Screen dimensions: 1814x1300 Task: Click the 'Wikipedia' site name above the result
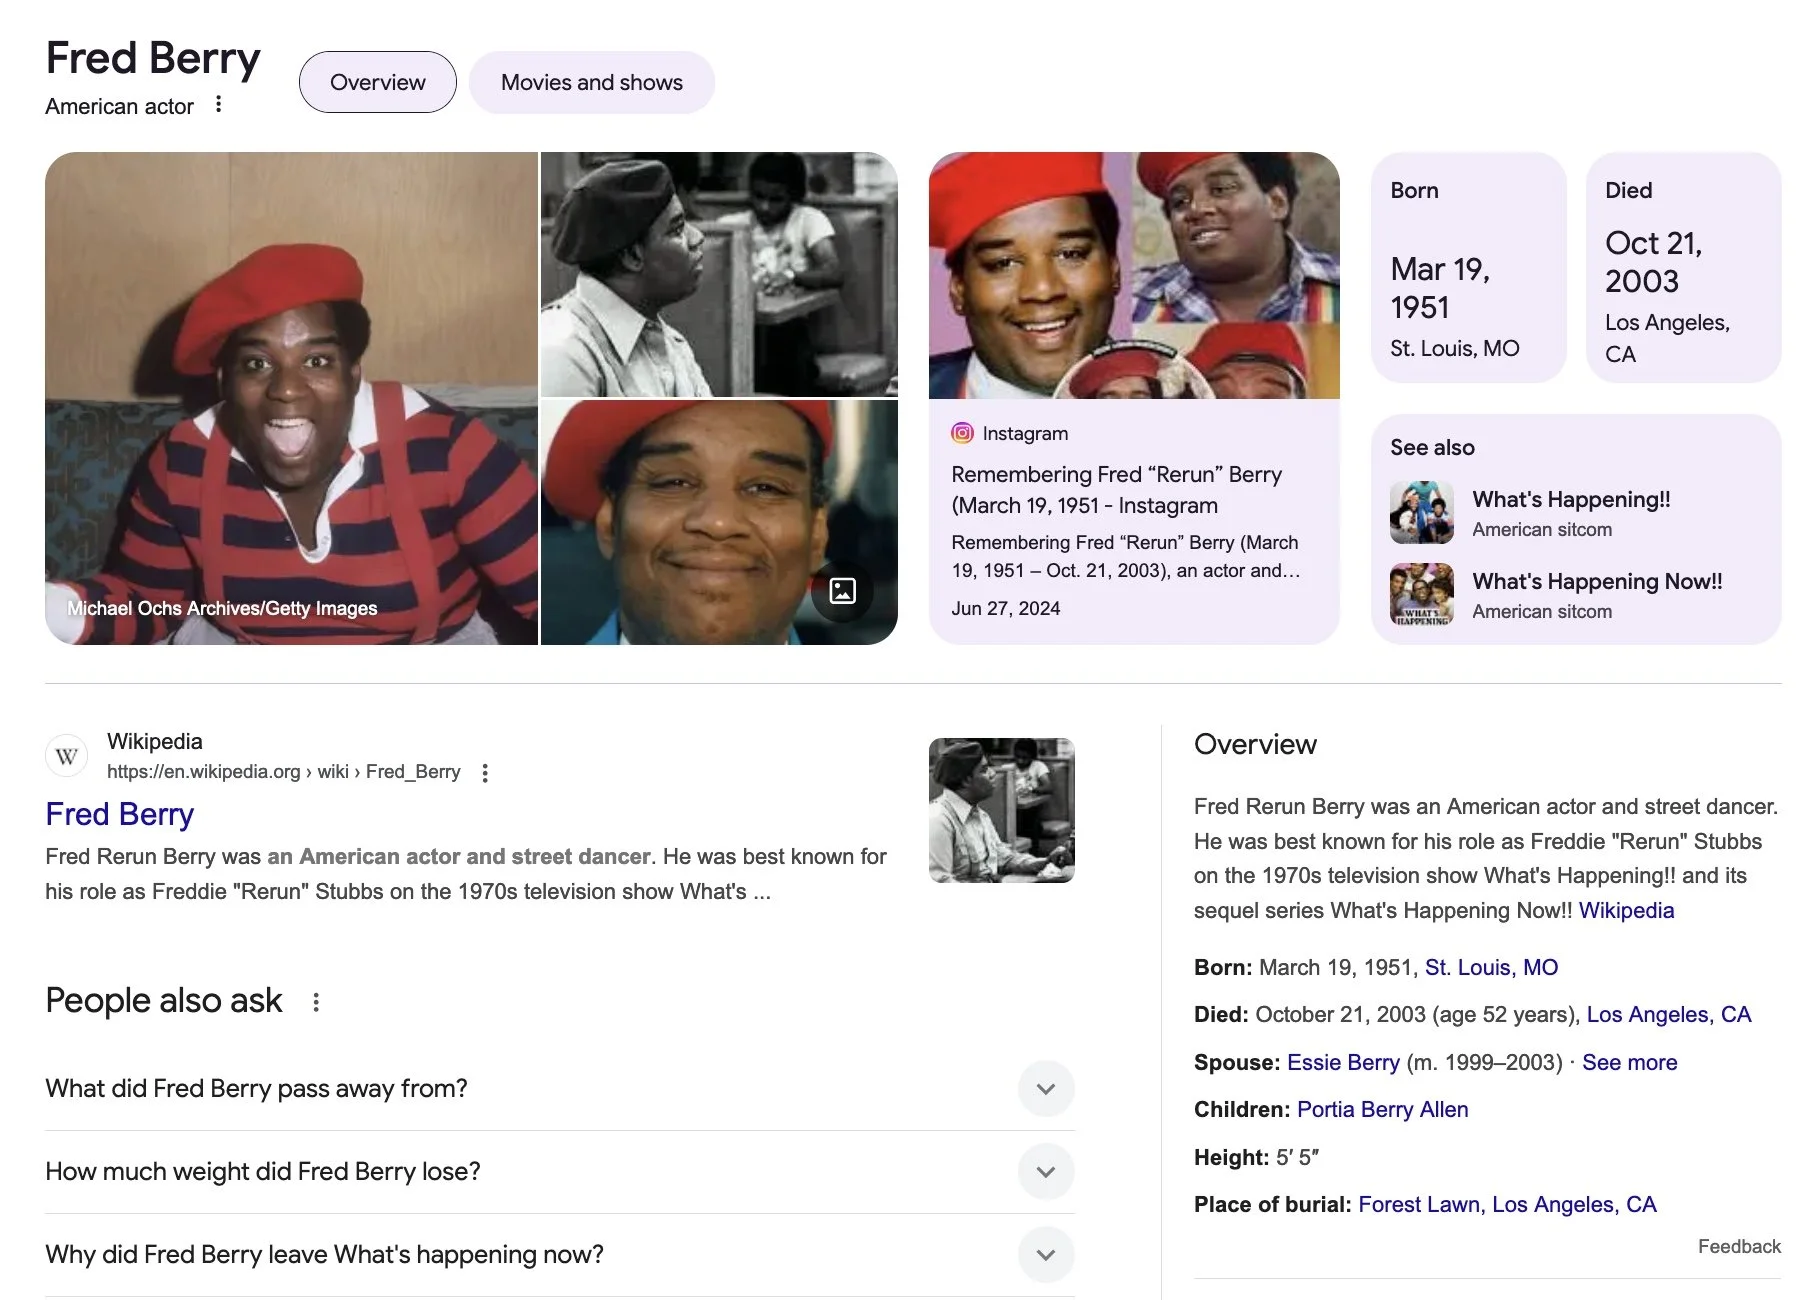tap(155, 741)
